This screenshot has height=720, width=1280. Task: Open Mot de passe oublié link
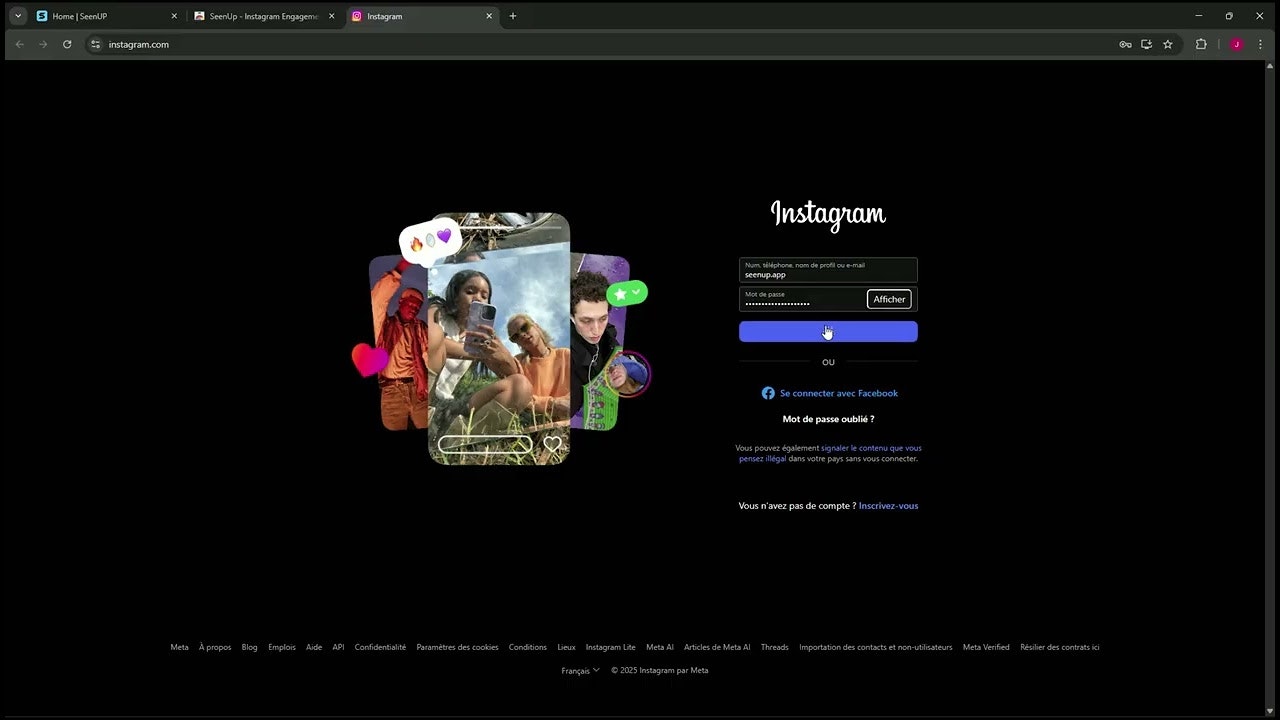pyautogui.click(x=828, y=419)
